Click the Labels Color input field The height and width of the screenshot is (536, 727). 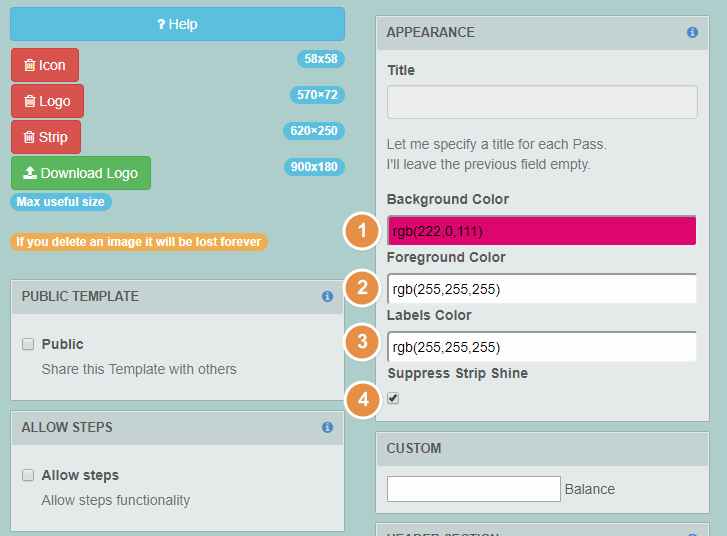pos(542,347)
